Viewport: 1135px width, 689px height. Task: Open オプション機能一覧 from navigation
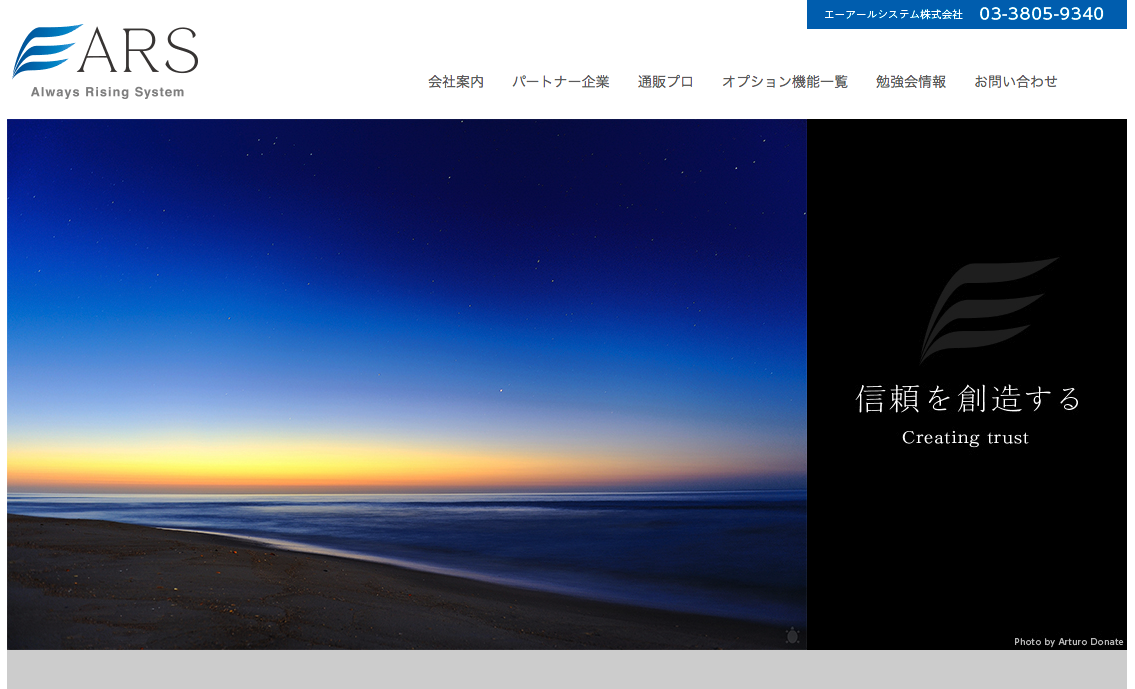tap(785, 82)
